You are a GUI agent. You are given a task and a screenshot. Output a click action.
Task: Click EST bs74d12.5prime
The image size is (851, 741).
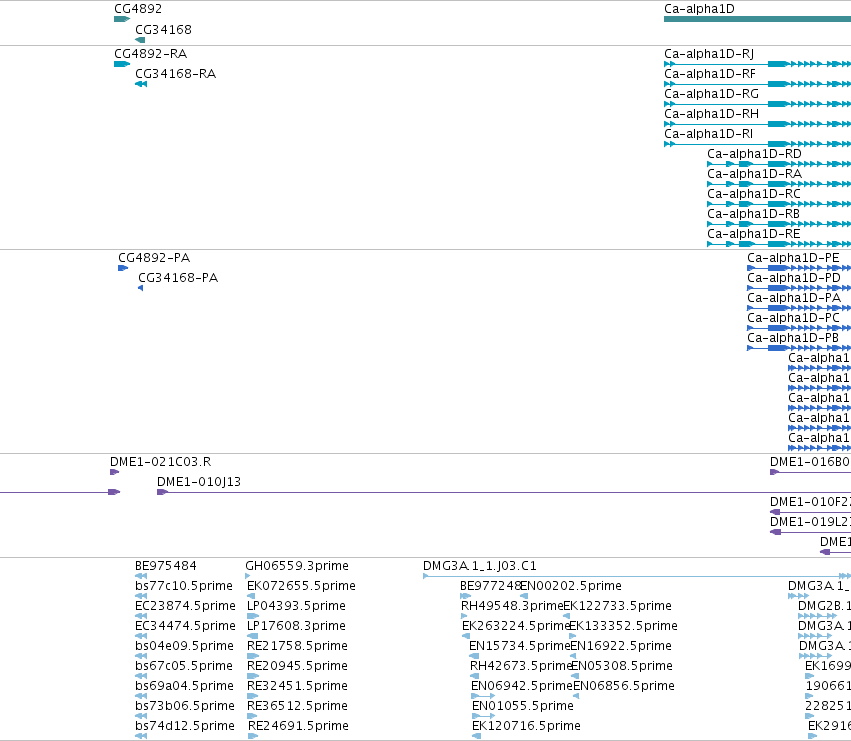[x=185, y=727]
